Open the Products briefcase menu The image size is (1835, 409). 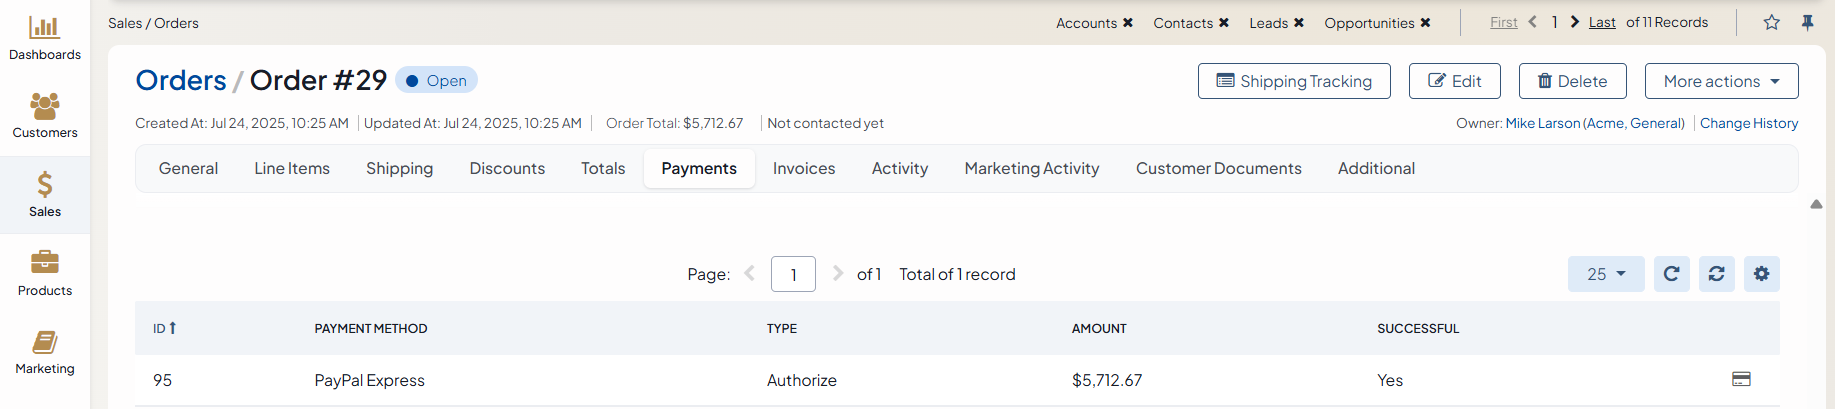tap(44, 273)
